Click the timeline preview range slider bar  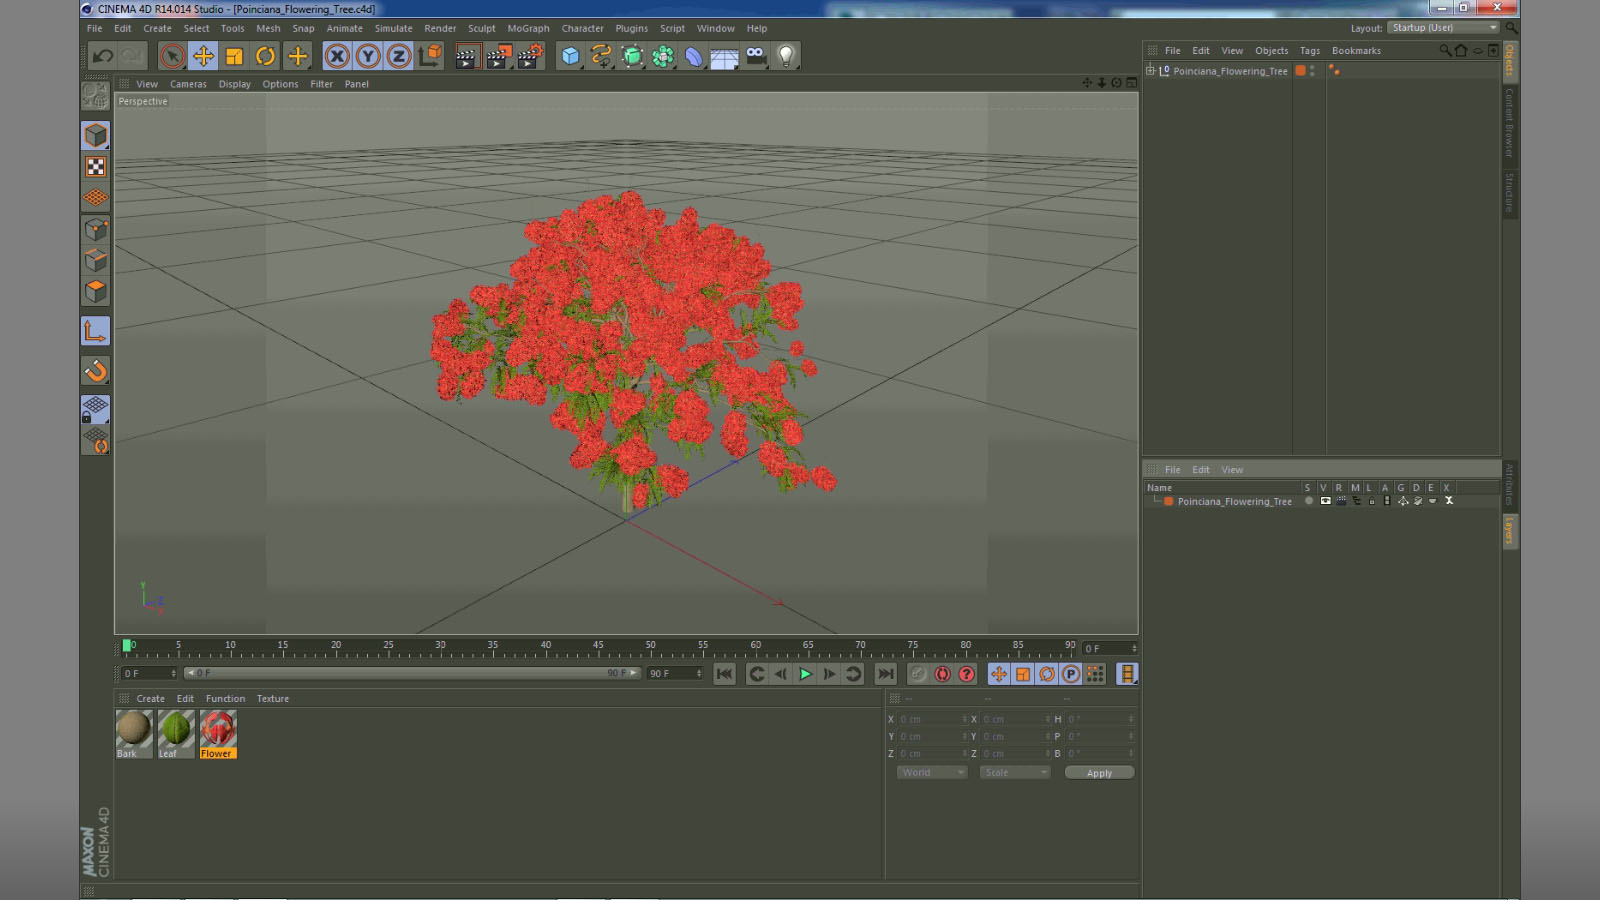(412, 673)
